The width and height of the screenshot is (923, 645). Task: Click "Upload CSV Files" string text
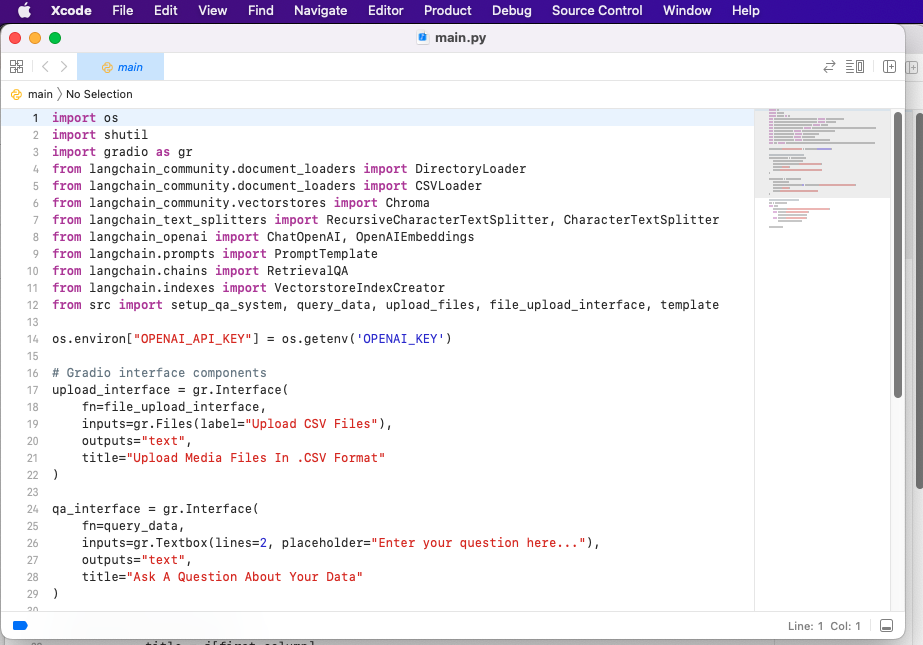click(311, 424)
